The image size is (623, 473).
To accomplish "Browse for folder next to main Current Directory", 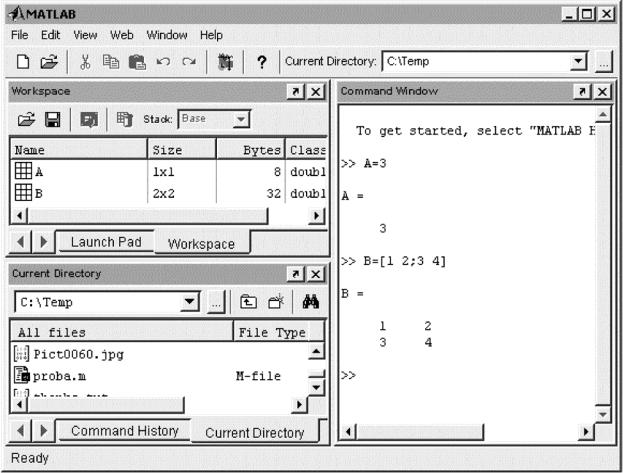I will (x=603, y=62).
